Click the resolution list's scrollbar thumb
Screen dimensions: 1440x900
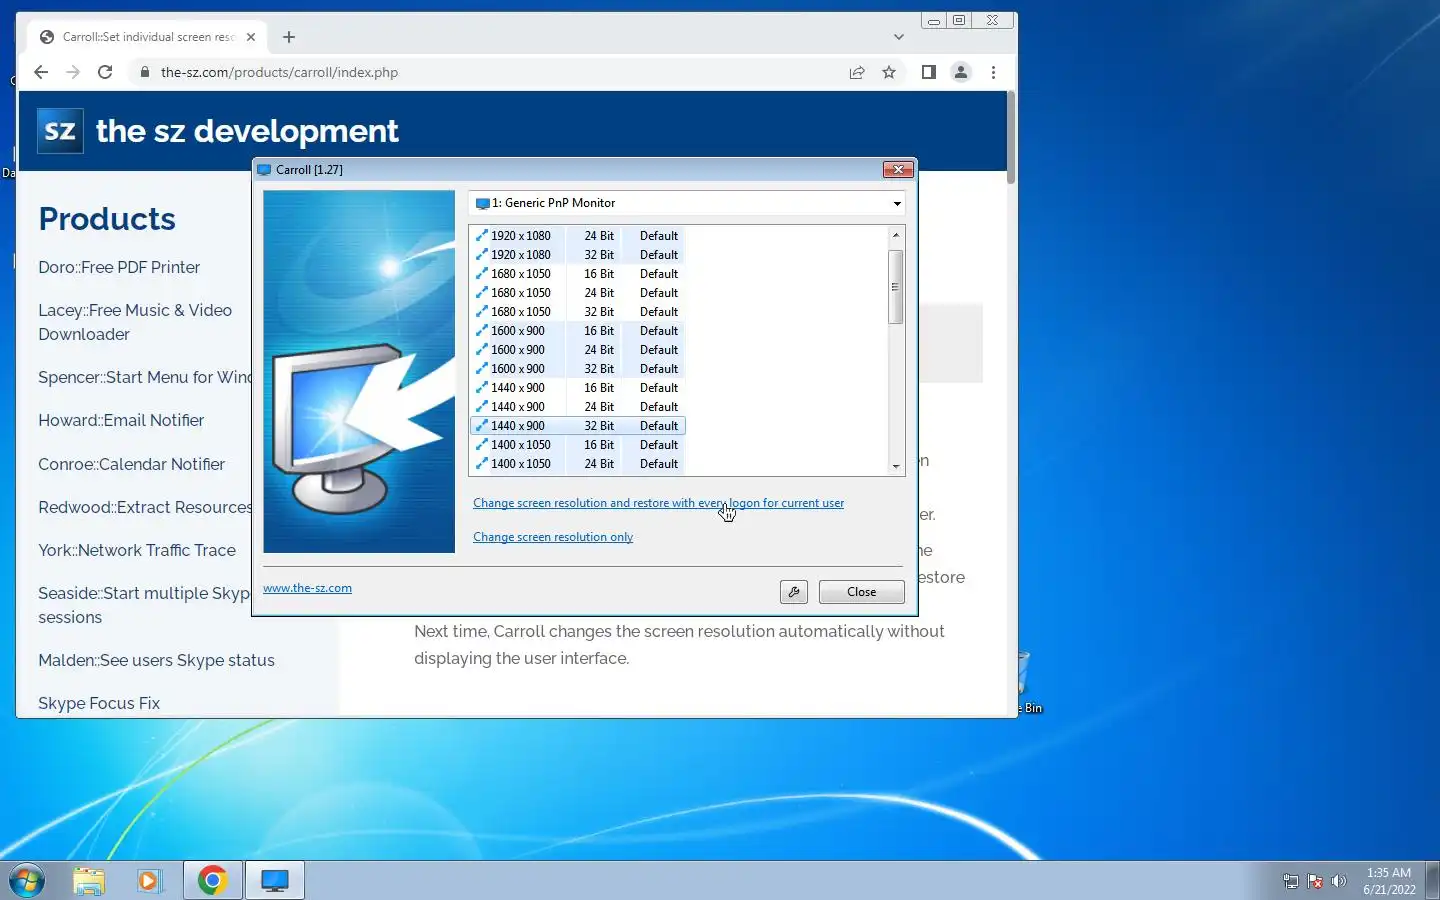click(x=896, y=286)
